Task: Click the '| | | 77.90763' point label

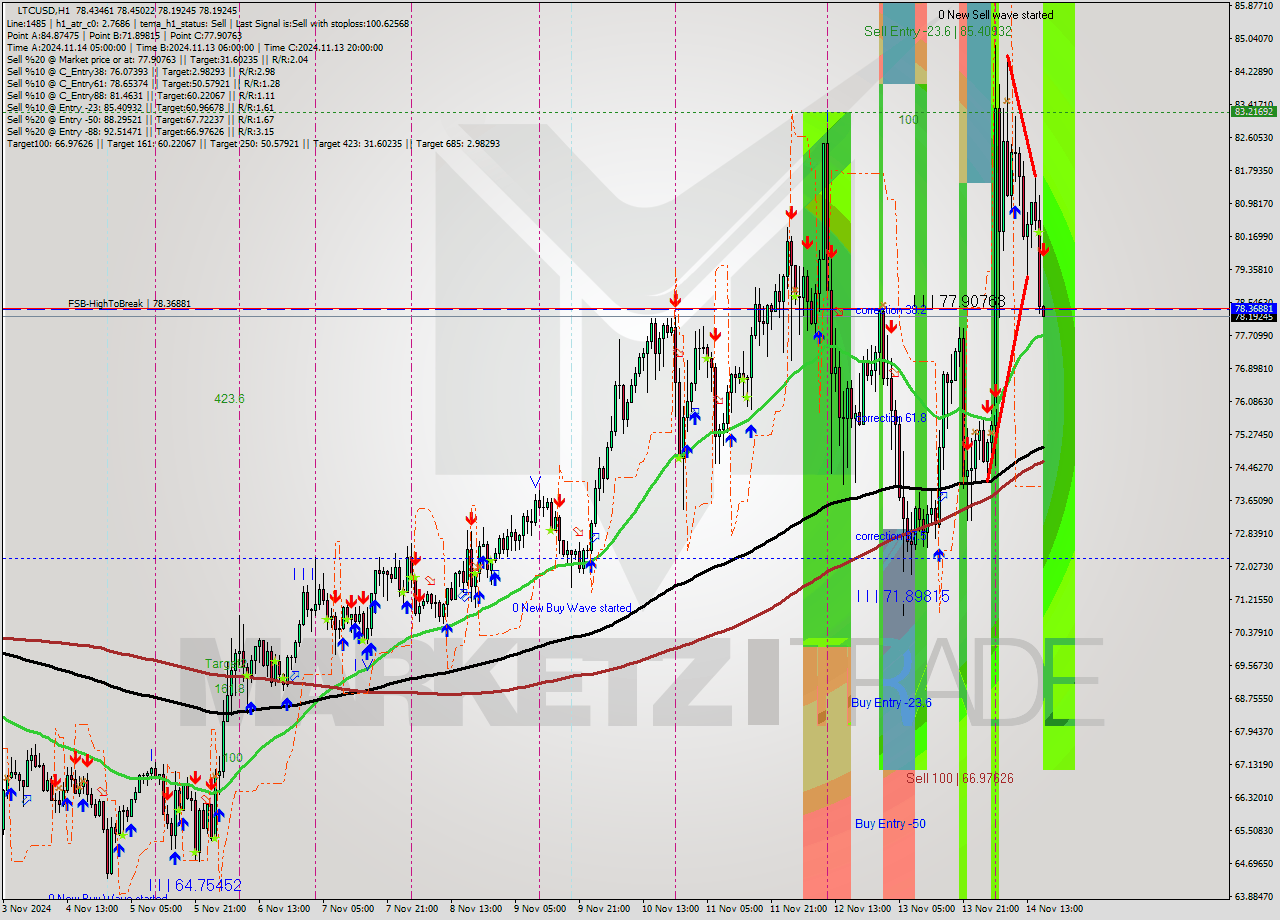Action: point(958,300)
